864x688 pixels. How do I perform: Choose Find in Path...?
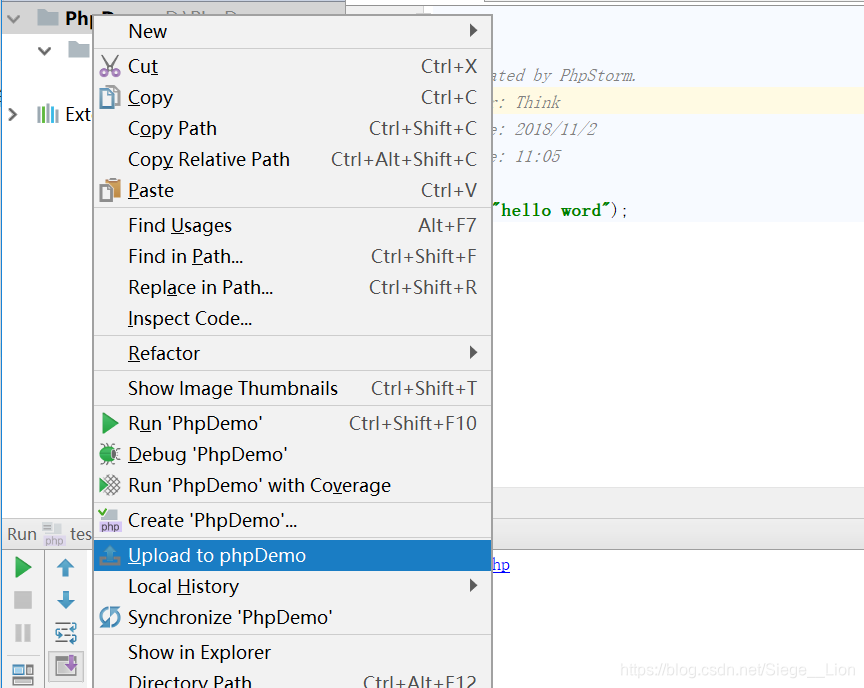tap(293, 256)
